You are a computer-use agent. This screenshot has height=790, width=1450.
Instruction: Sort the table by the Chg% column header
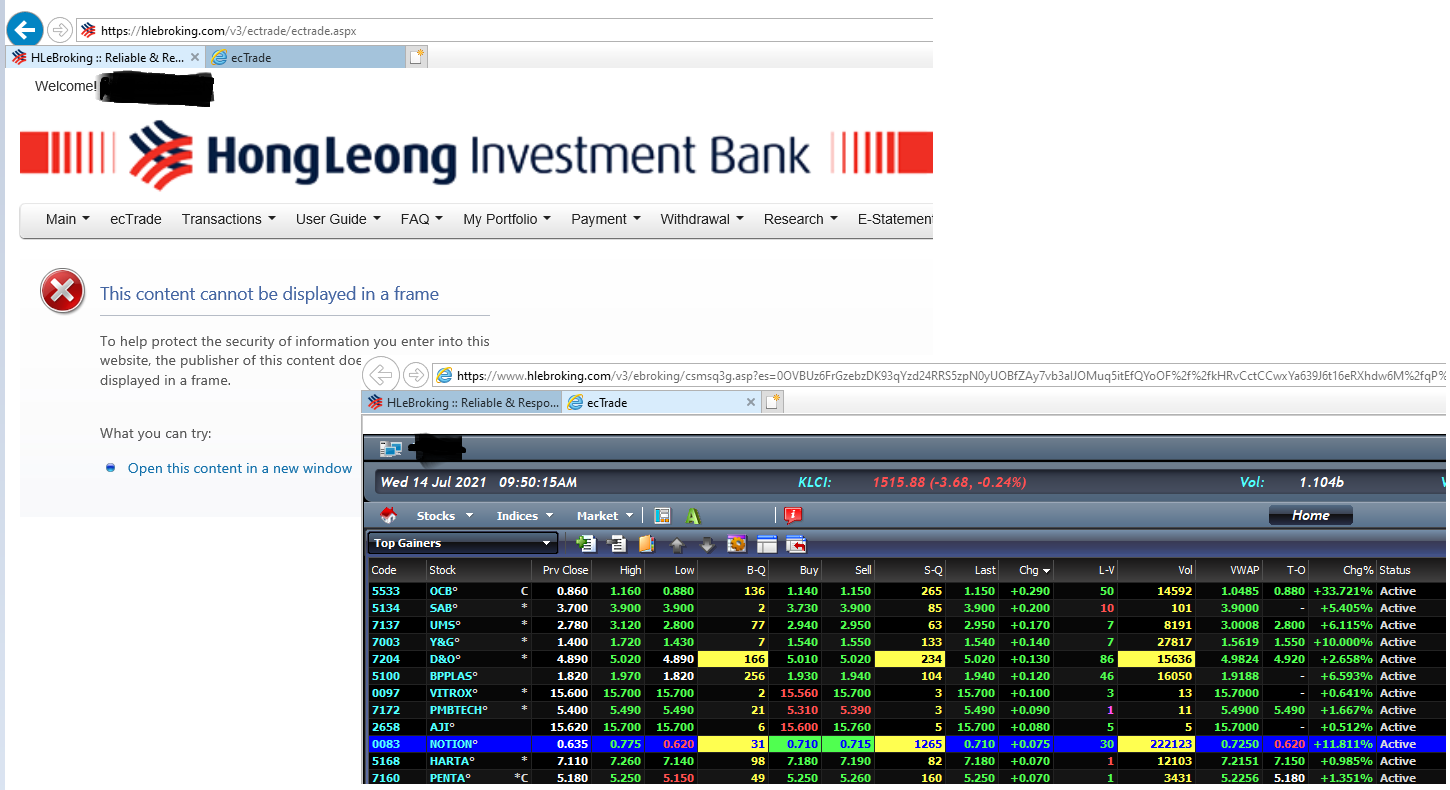click(x=1342, y=570)
